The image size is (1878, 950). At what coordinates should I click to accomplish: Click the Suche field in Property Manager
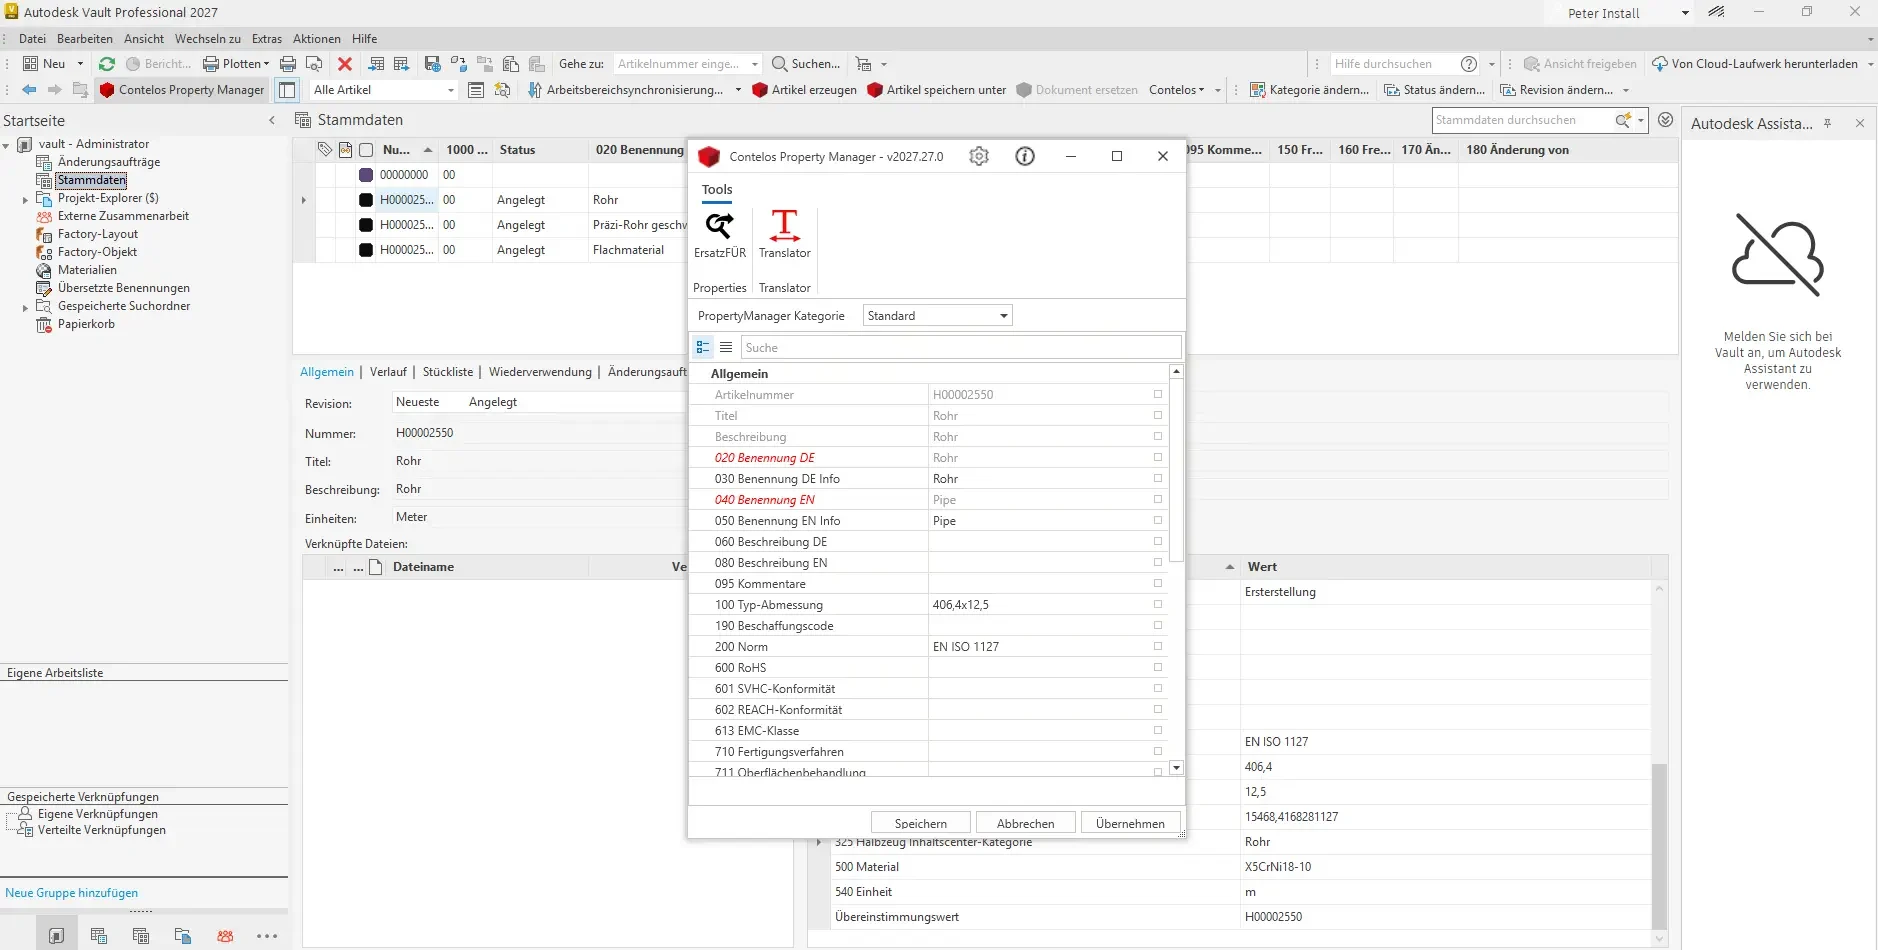[x=961, y=347]
